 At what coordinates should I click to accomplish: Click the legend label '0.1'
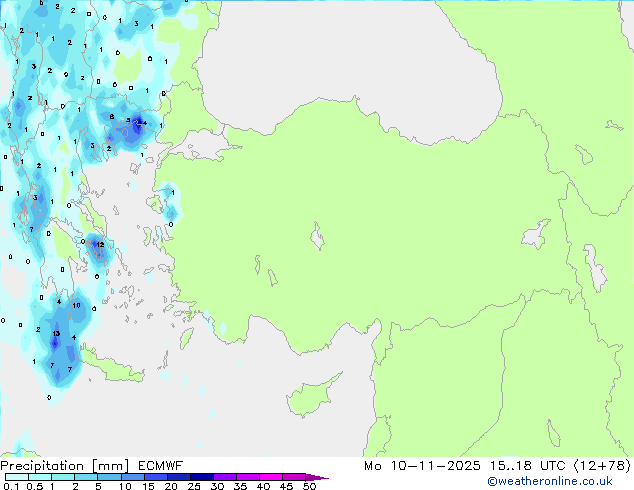click(11, 486)
